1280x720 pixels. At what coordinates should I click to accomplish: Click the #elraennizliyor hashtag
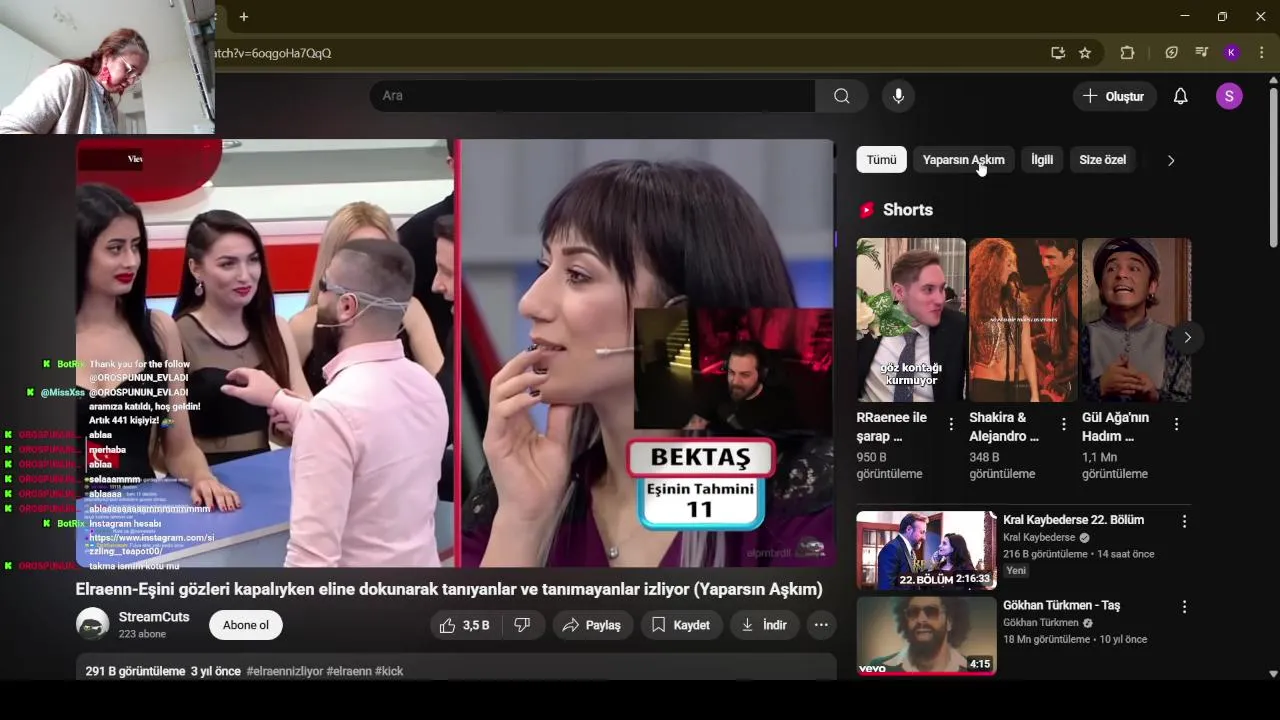coord(284,671)
